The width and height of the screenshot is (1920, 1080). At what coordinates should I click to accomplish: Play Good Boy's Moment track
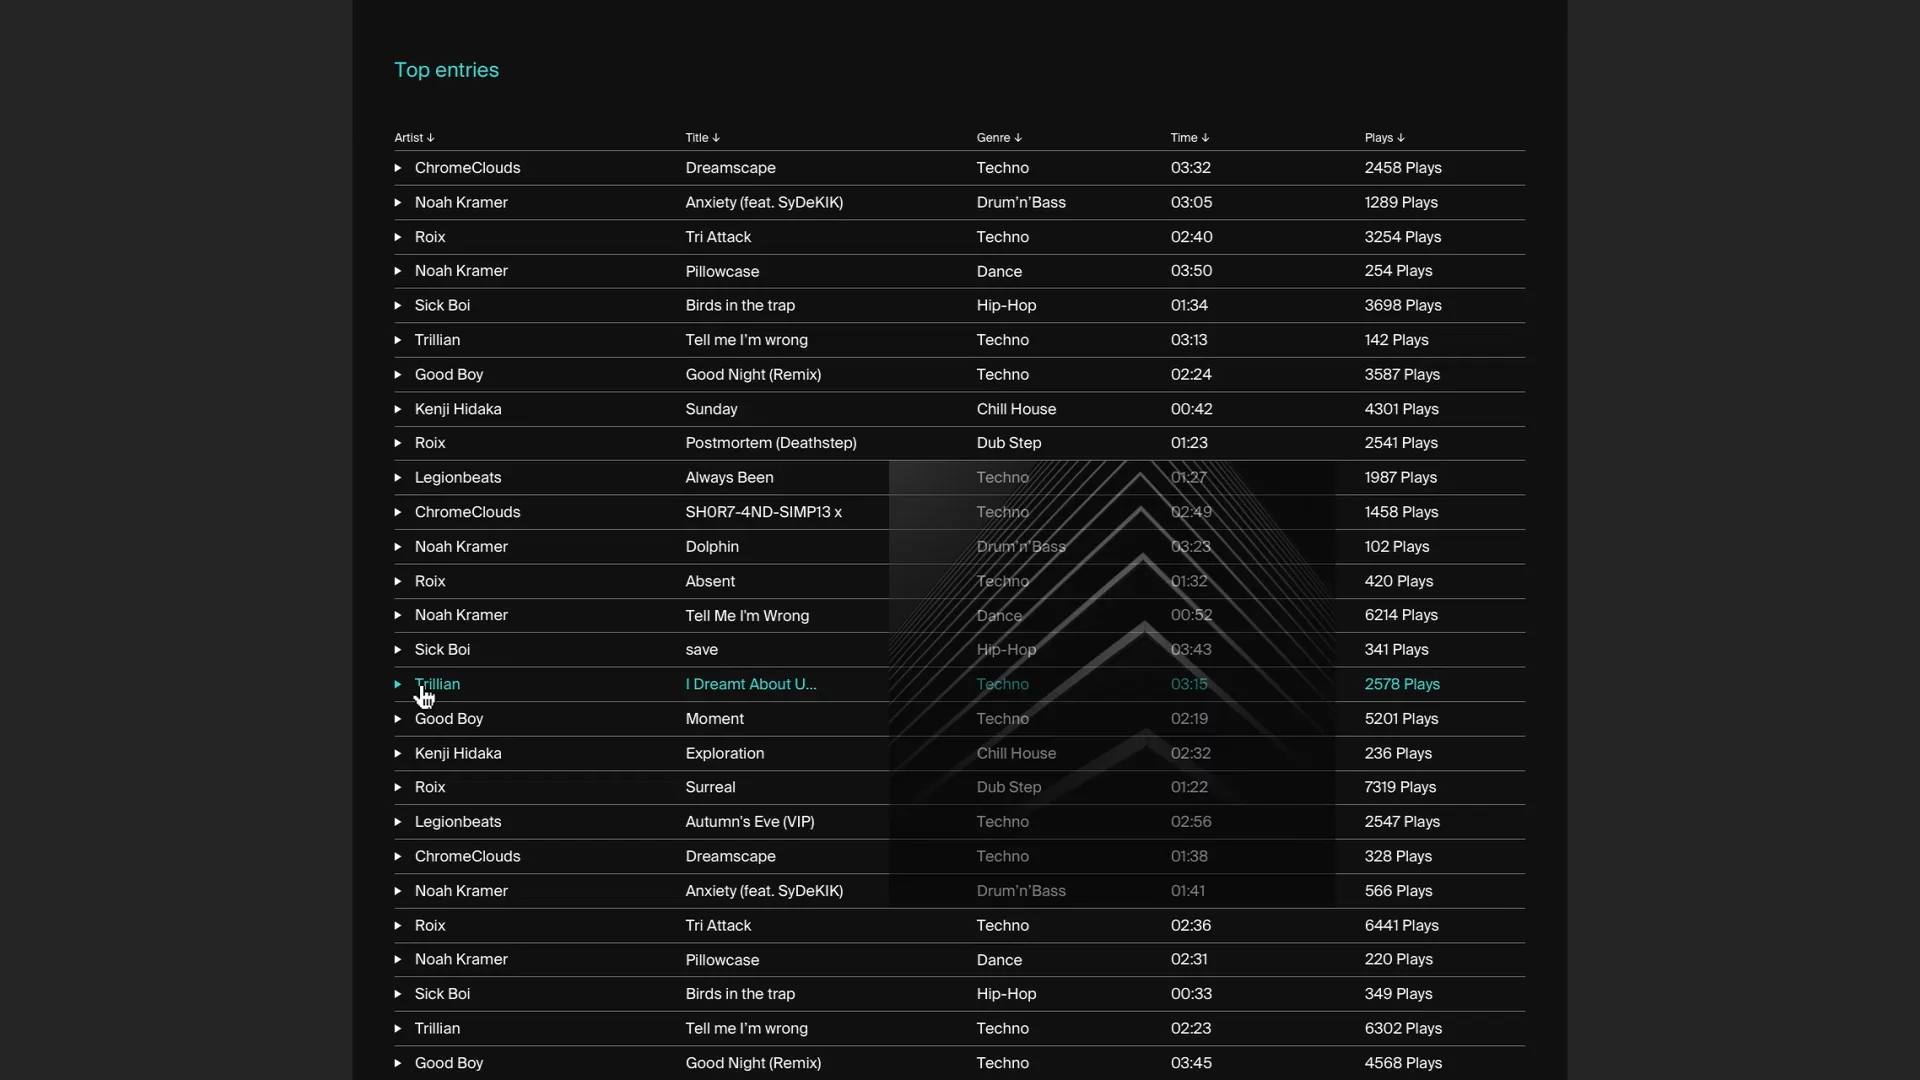(398, 719)
